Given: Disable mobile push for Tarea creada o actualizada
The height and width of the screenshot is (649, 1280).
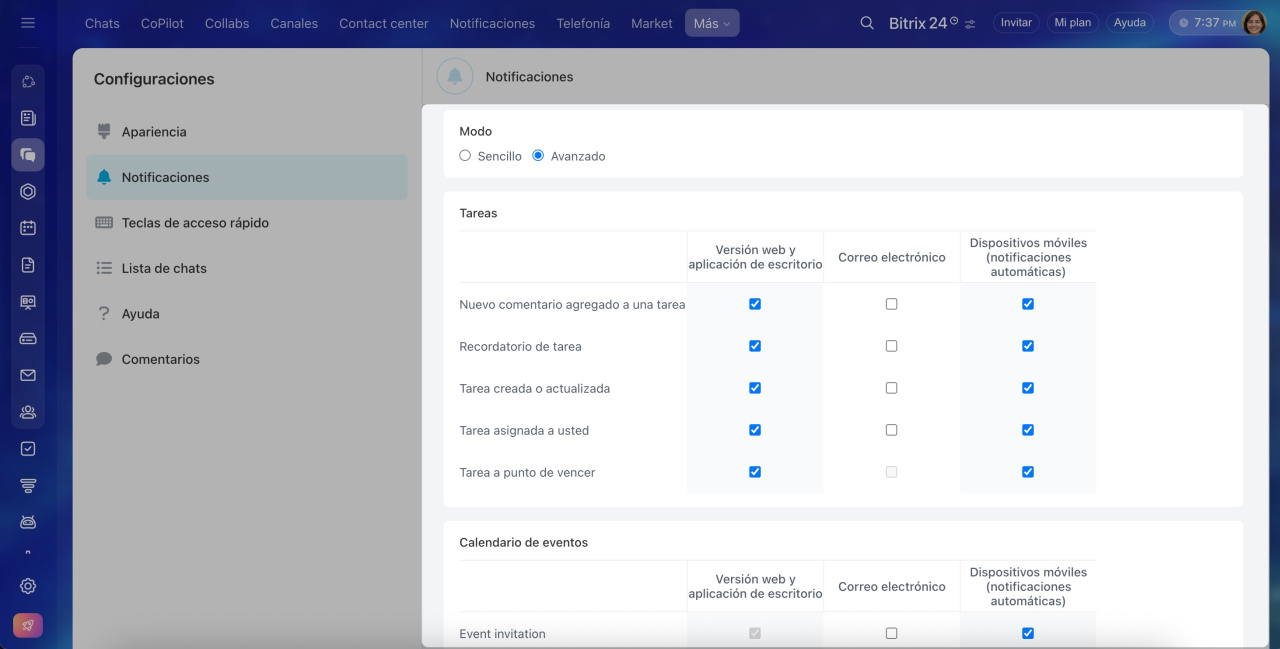Looking at the screenshot, I should click(x=1028, y=388).
